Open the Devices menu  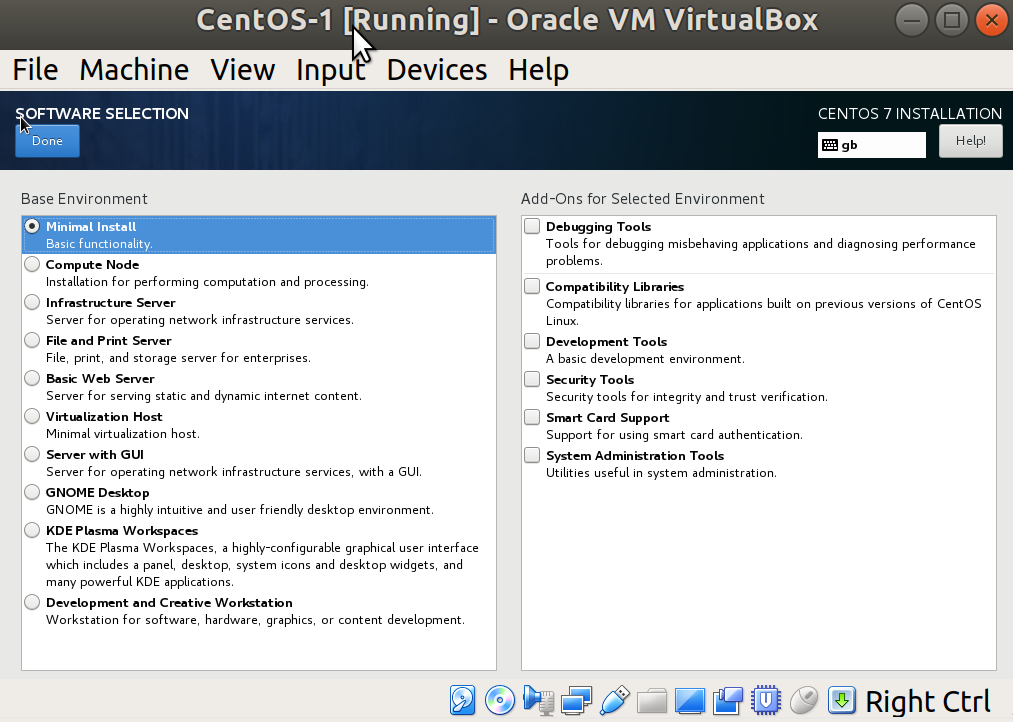click(x=436, y=69)
